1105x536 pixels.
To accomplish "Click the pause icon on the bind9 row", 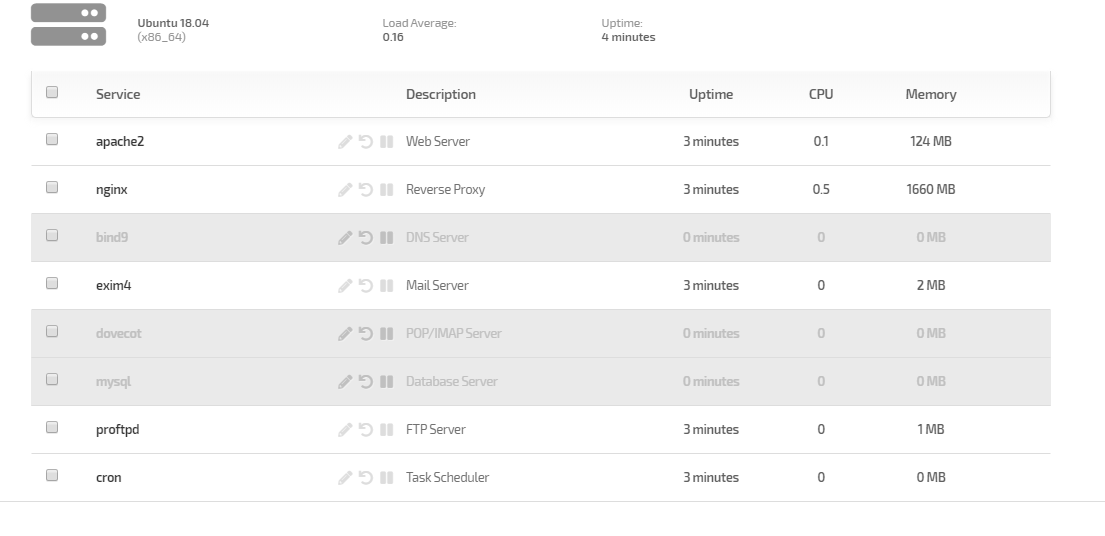I will [386, 237].
